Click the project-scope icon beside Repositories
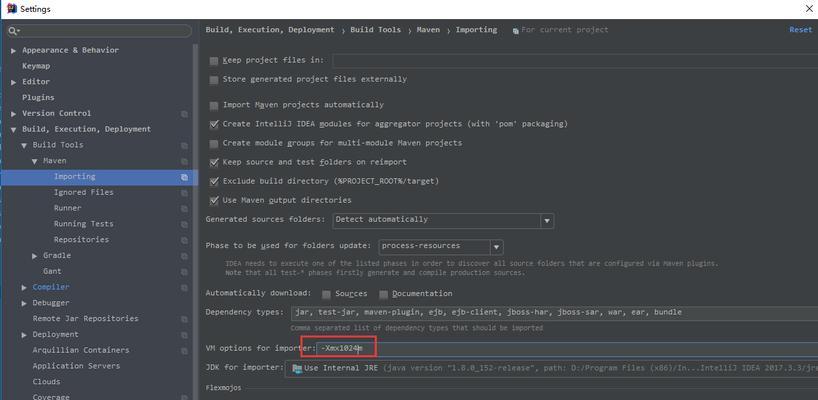818x400 pixels. pyautogui.click(x=184, y=240)
